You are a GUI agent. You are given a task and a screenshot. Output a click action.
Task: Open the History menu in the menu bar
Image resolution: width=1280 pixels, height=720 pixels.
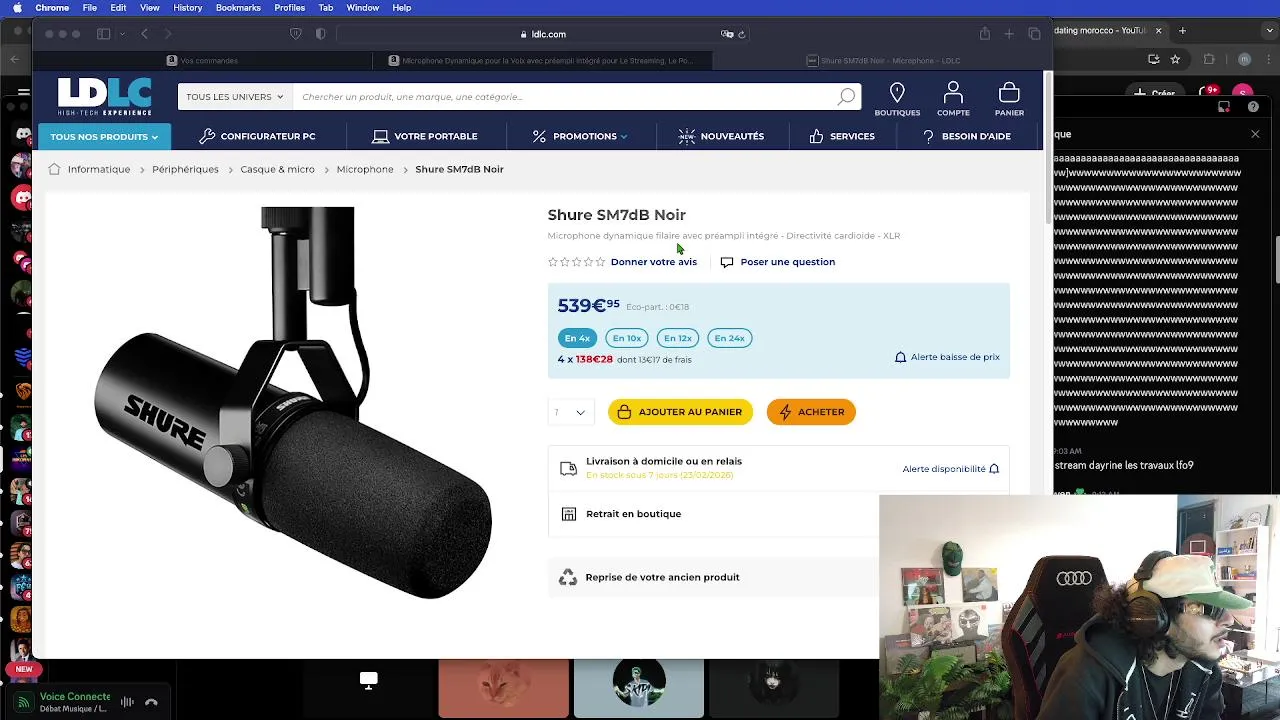188,7
